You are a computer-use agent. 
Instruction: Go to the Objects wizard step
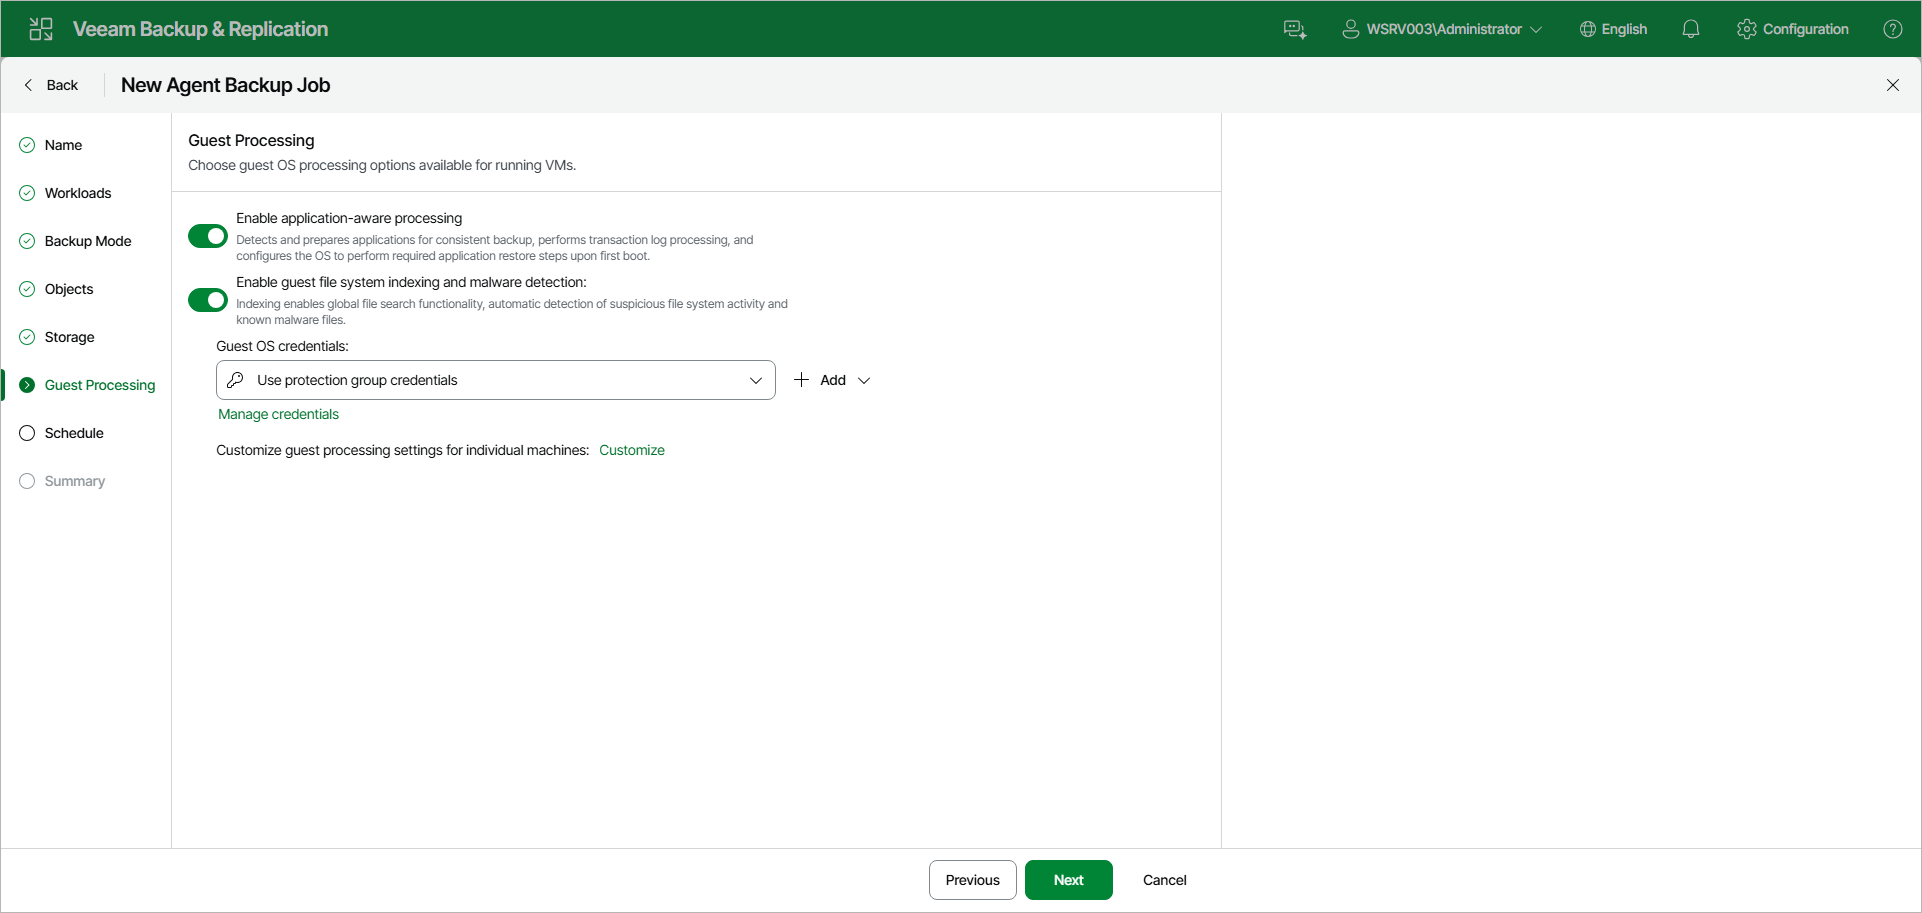pos(69,289)
